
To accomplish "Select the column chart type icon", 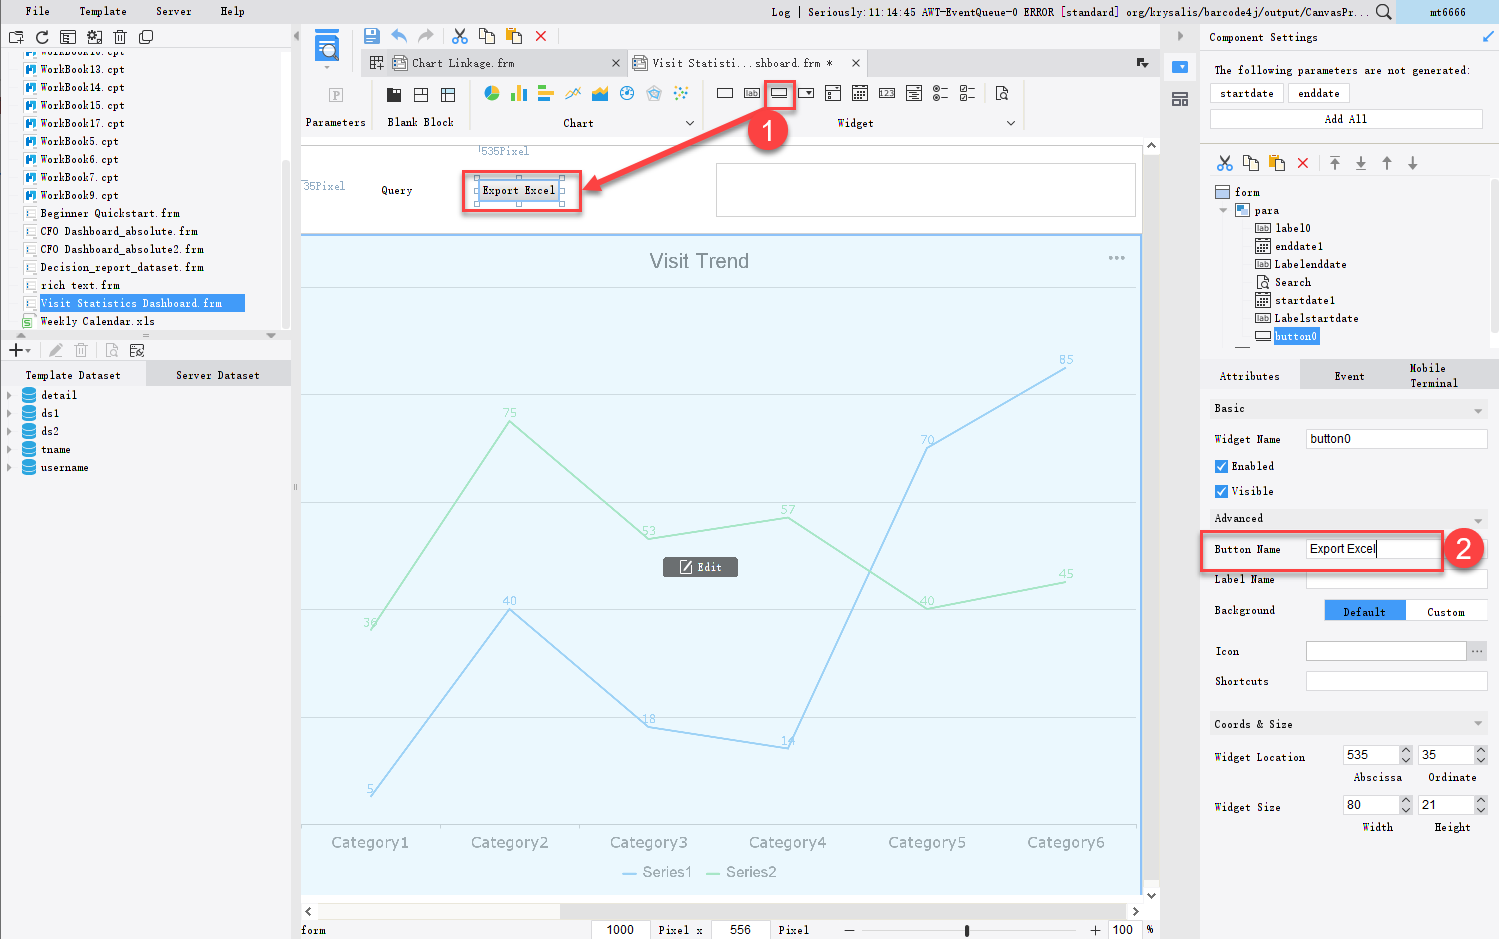I will coord(519,92).
